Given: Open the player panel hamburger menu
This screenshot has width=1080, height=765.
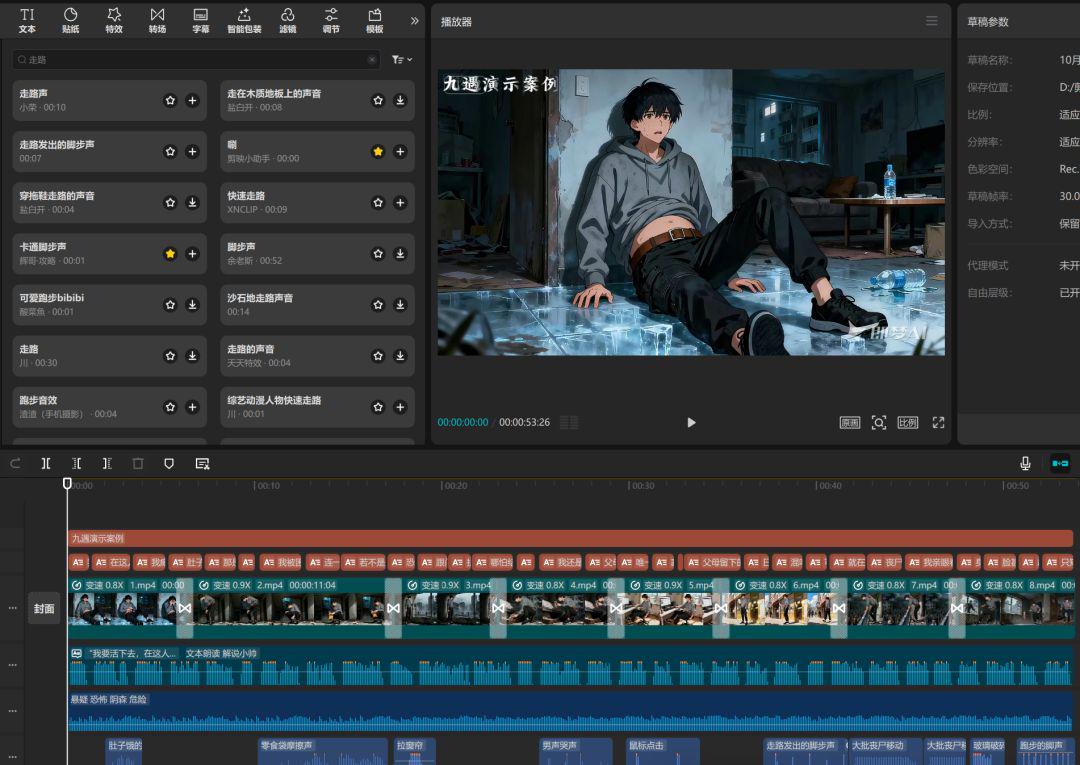Looking at the screenshot, I should click(932, 21).
